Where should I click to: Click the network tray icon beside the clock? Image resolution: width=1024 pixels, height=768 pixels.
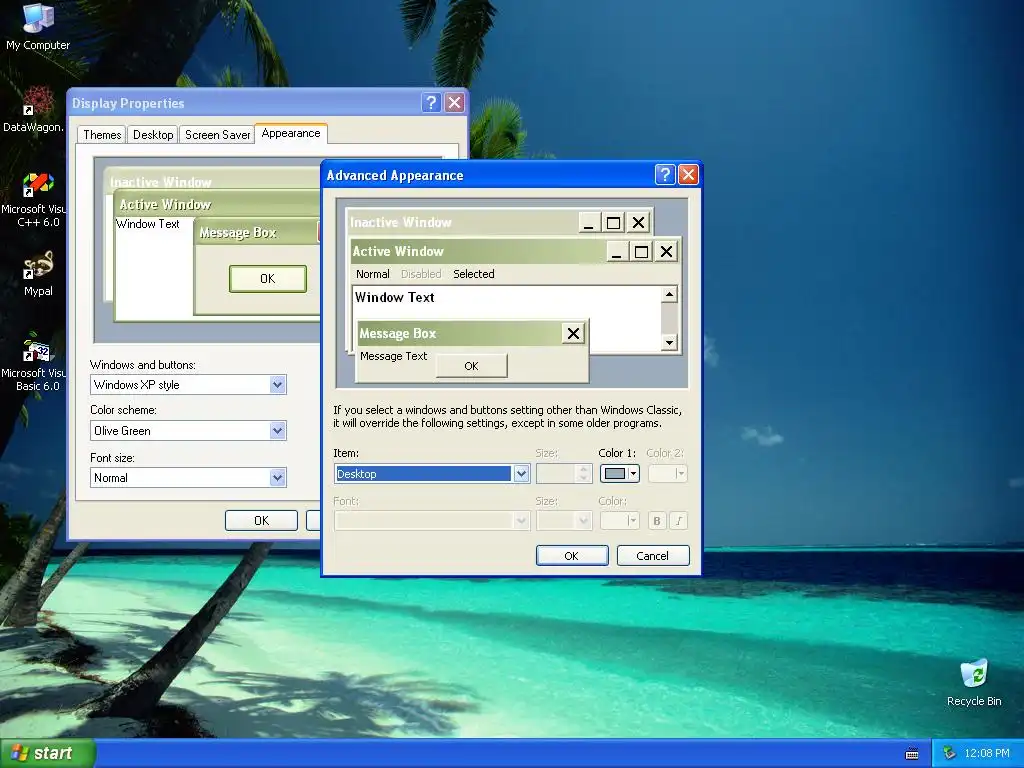[950, 753]
